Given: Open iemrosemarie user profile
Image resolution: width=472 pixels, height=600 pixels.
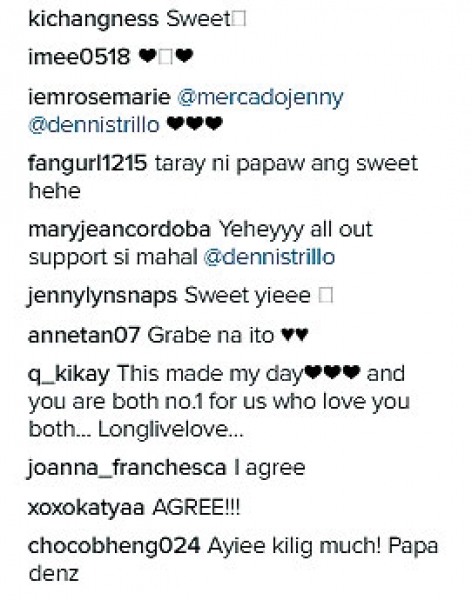Looking at the screenshot, I should pyautogui.click(x=99, y=97).
